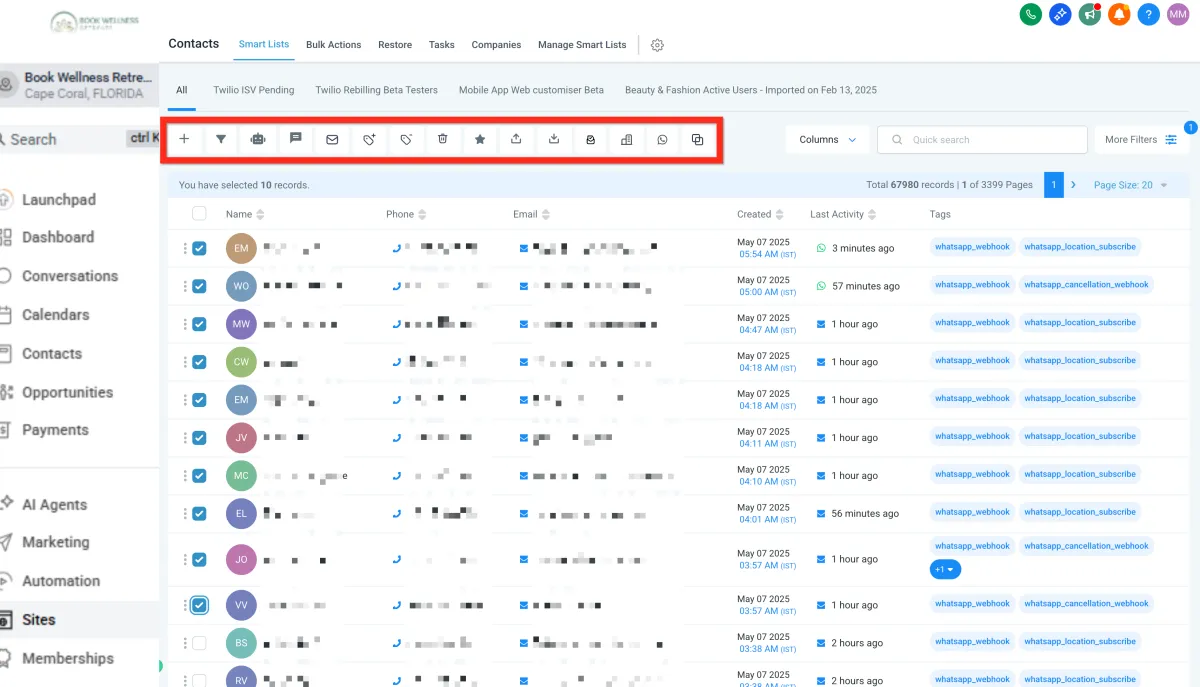This screenshot has width=1200, height=687.
Task: Open the Restore tab
Action: click(395, 45)
